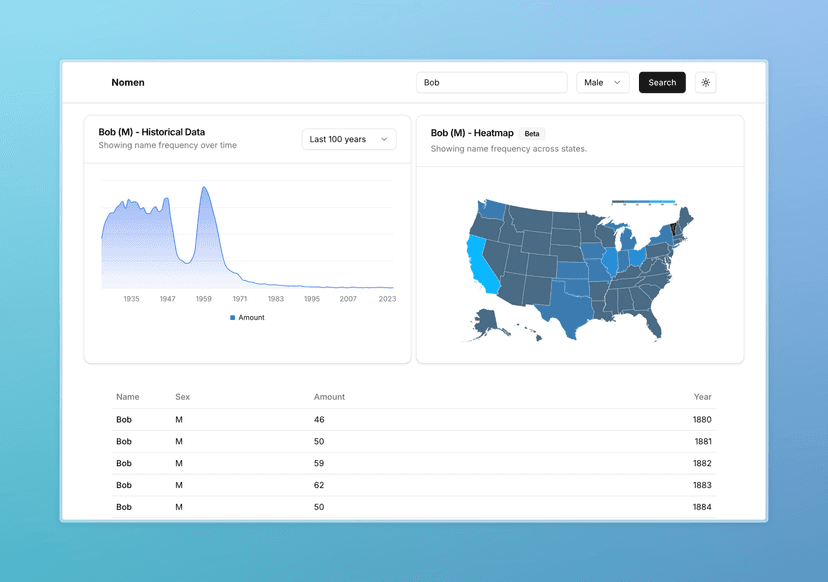The height and width of the screenshot is (582, 828).
Task: Click the blue Amount legend marker
Action: [233, 318]
